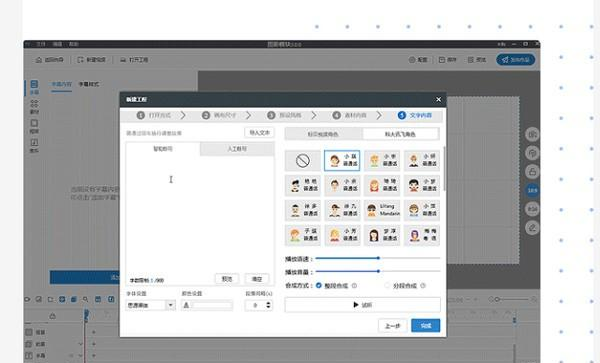Click the blue finish button

point(426,326)
